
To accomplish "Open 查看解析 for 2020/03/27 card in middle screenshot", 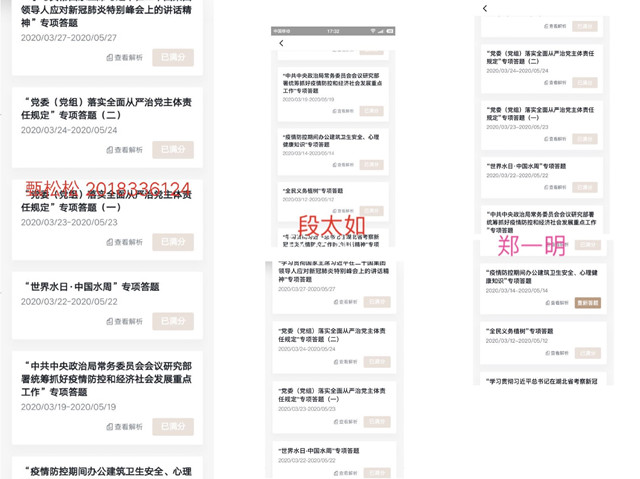I will coord(346,302).
